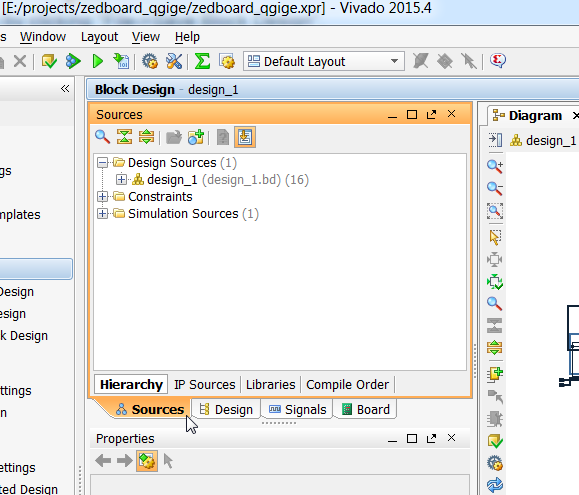Click Zoom Out on the Diagram toolbar

[495, 188]
